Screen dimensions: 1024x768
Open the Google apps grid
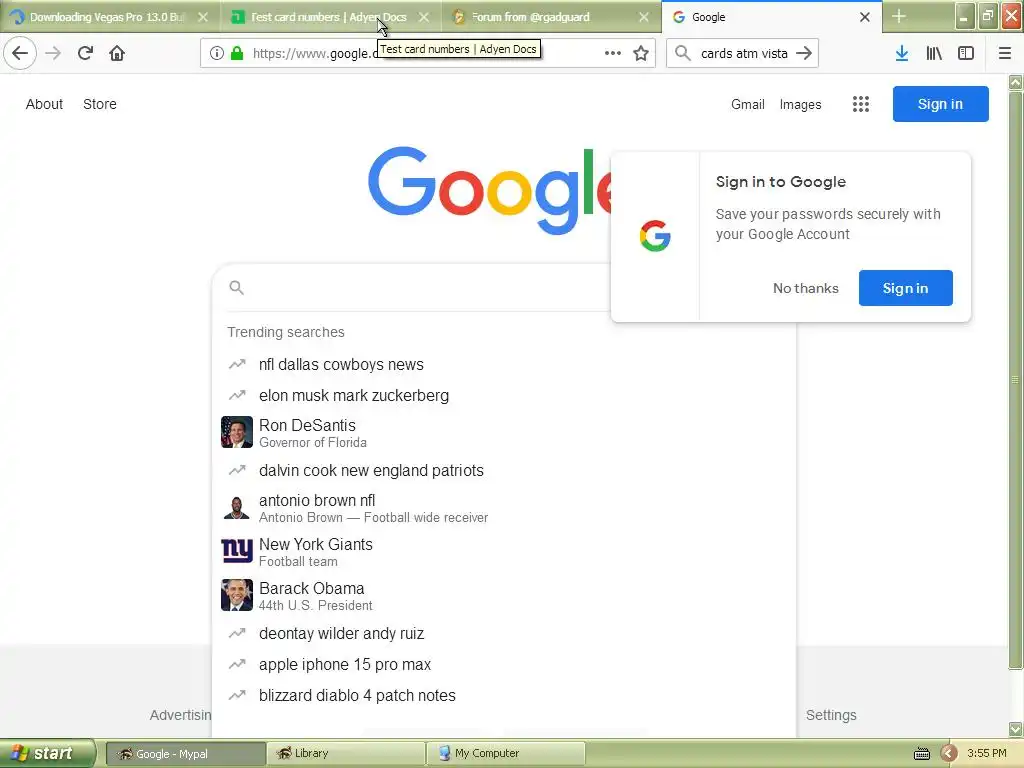tap(861, 104)
